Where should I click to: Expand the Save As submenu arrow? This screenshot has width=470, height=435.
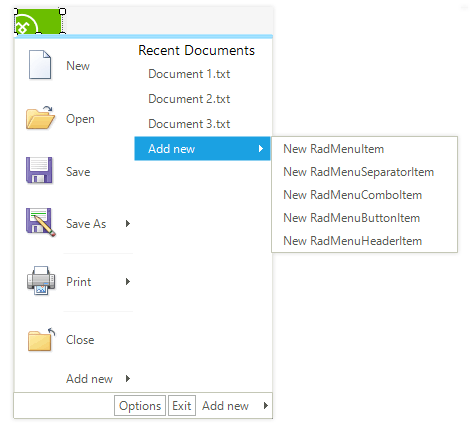click(x=128, y=224)
